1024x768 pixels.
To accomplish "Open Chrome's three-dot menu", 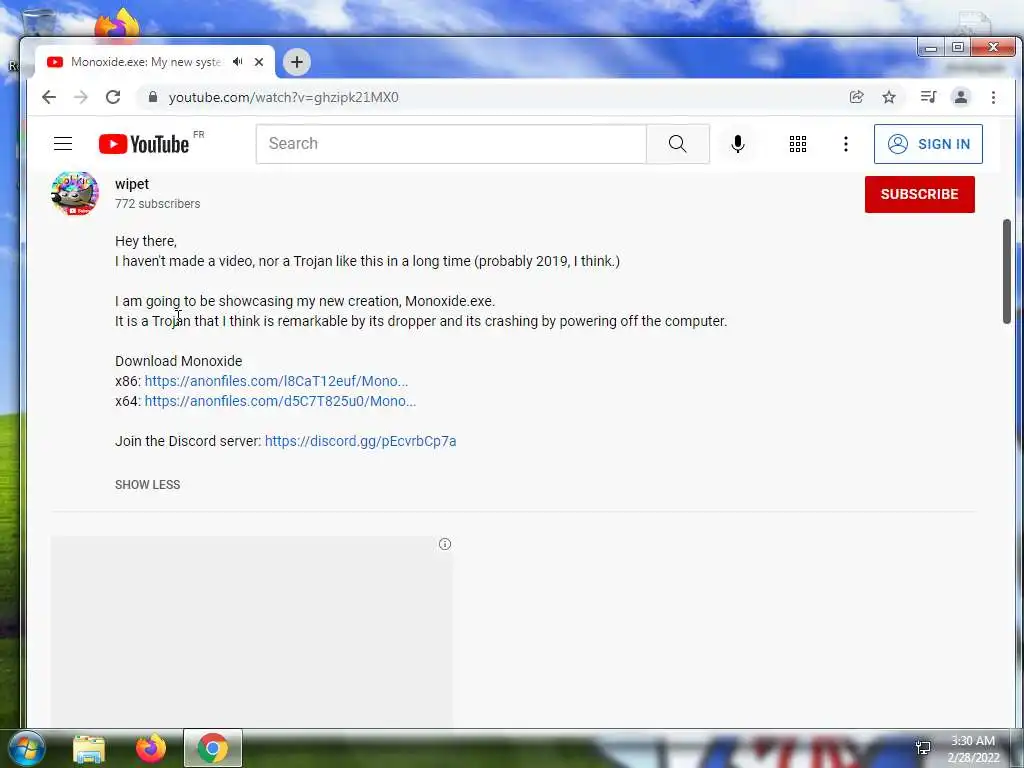I will pyautogui.click(x=993, y=97).
